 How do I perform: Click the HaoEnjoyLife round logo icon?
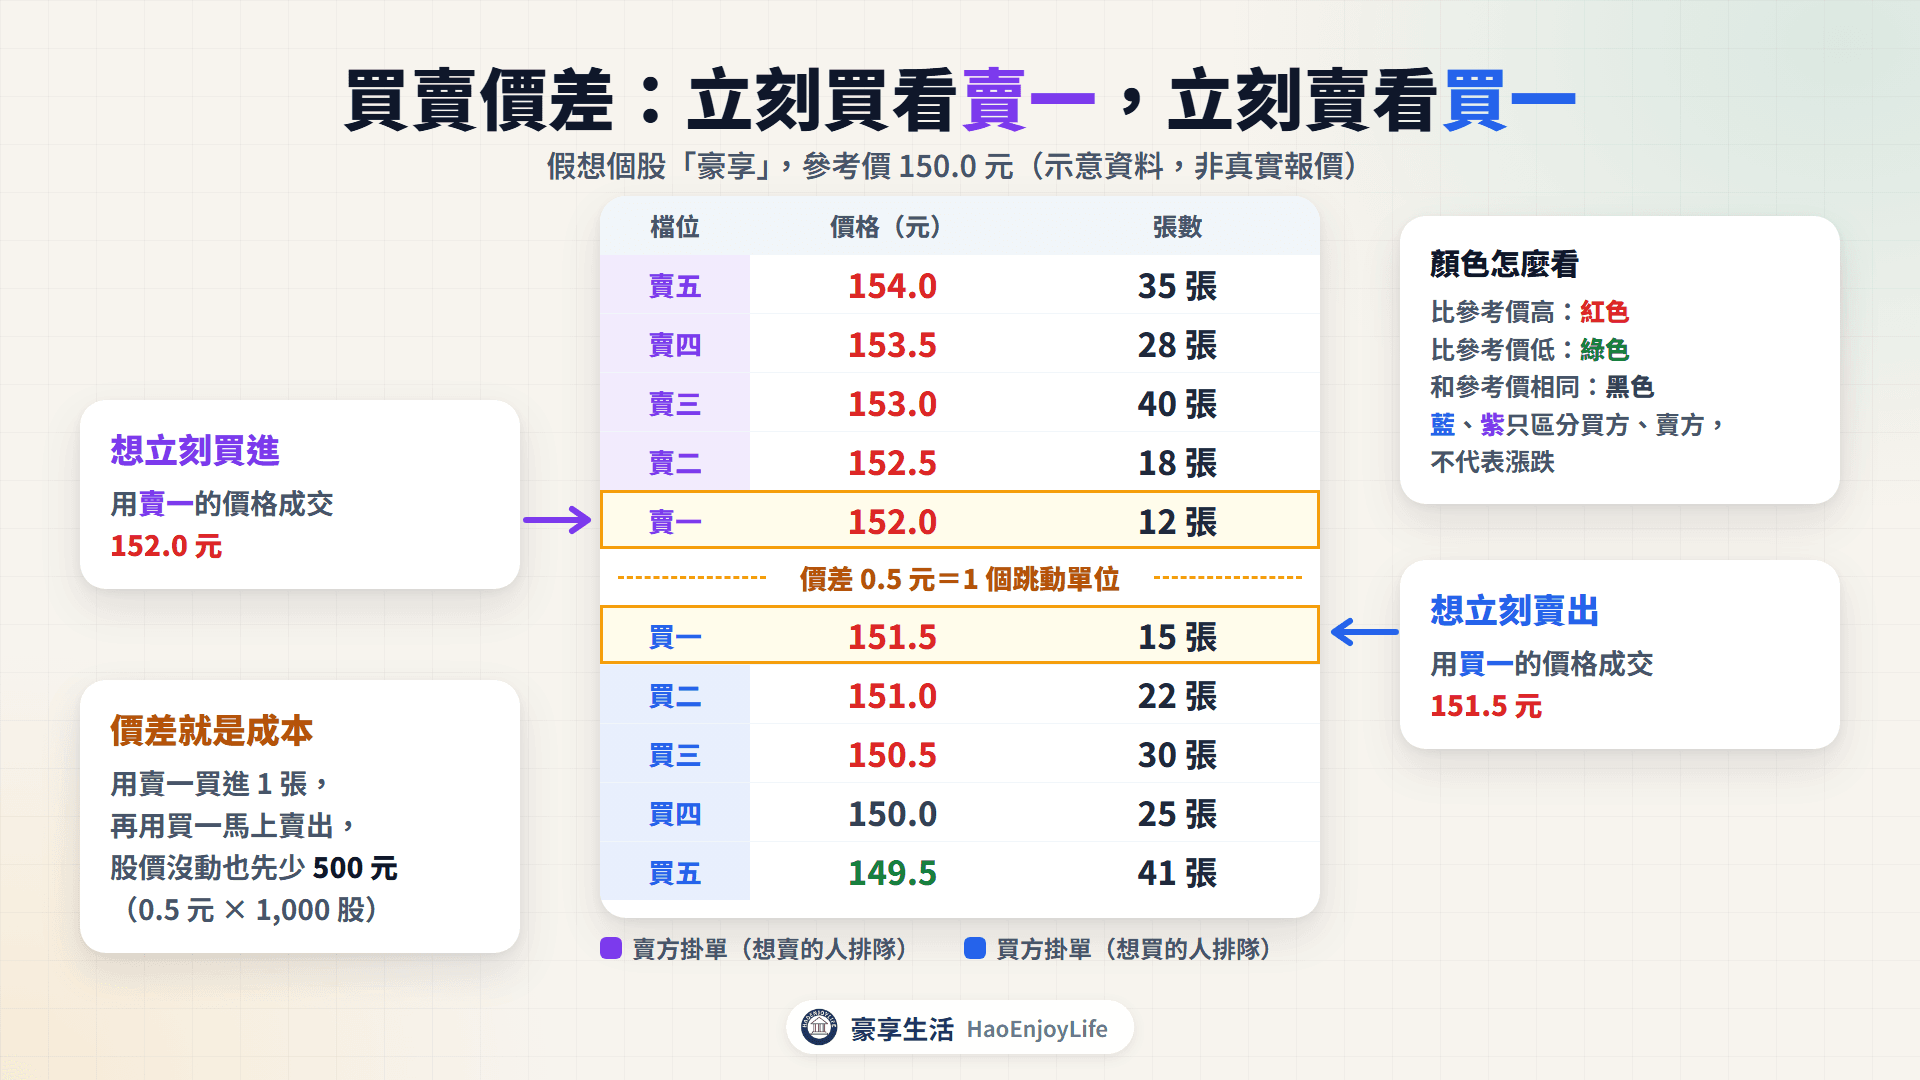pos(819,1027)
